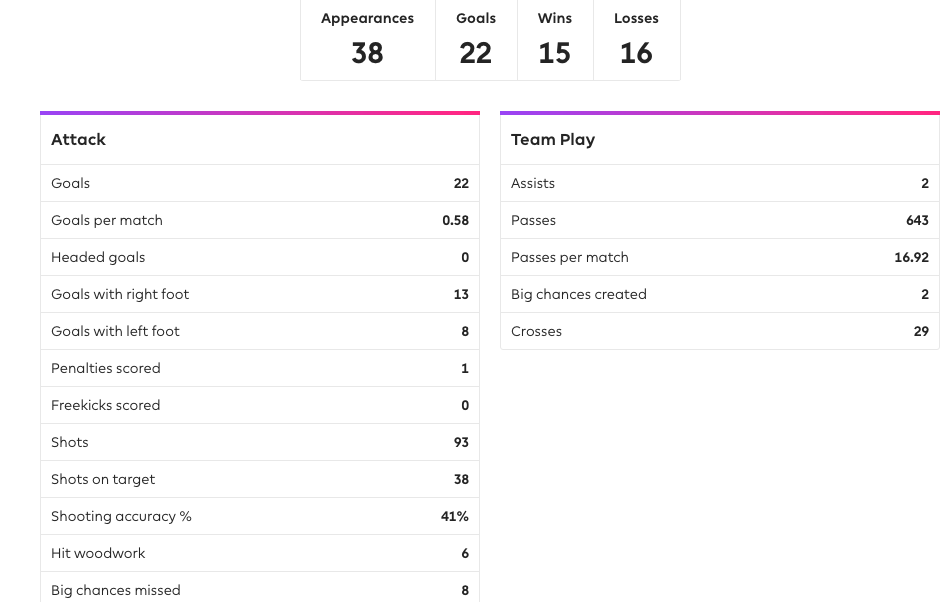Screen dimensions: 941x602
Task: Select the Shooting accuracy % row
Action: pos(259,516)
